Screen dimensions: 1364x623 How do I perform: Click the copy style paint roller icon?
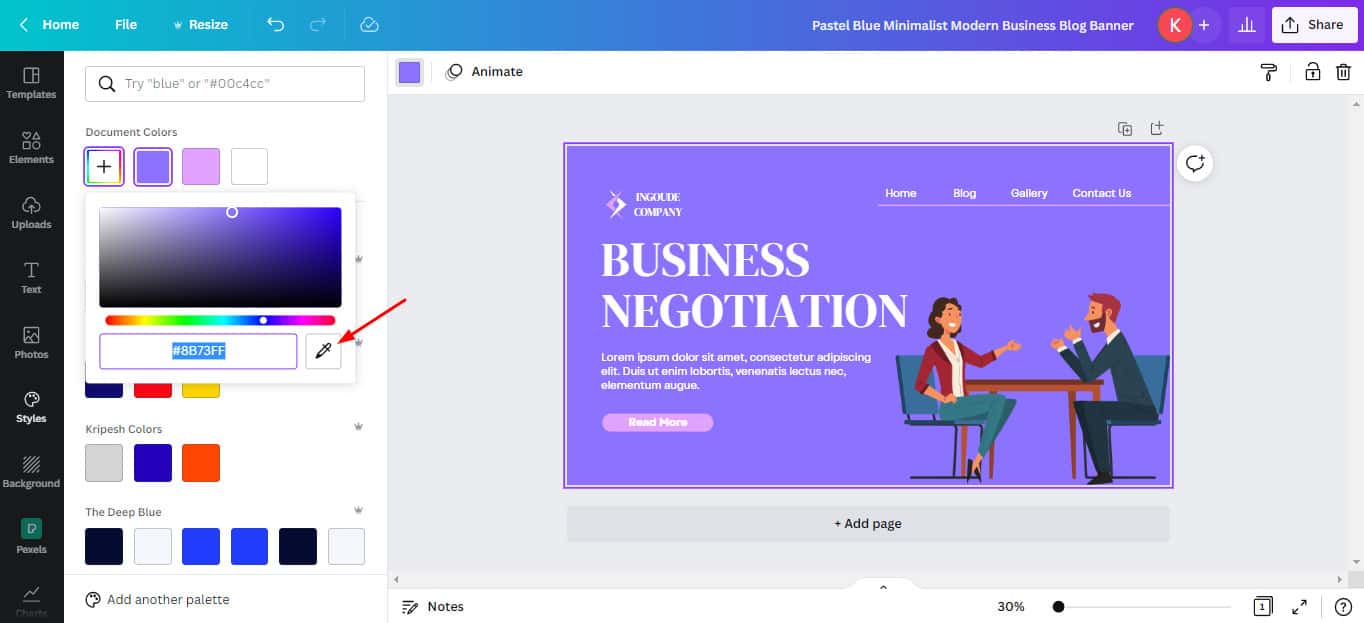[1269, 72]
